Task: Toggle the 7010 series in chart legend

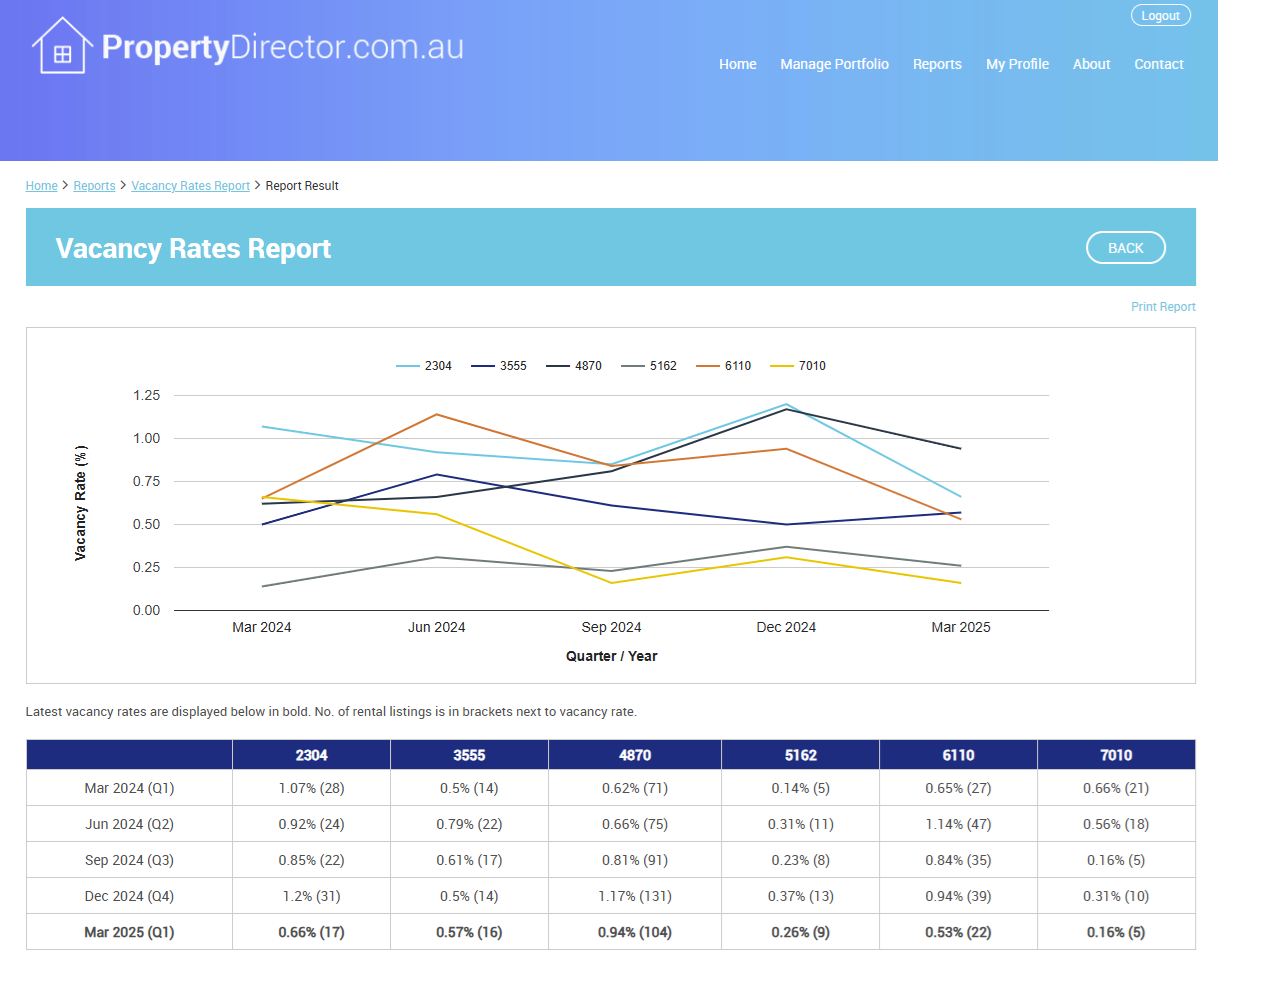Action: pos(798,366)
